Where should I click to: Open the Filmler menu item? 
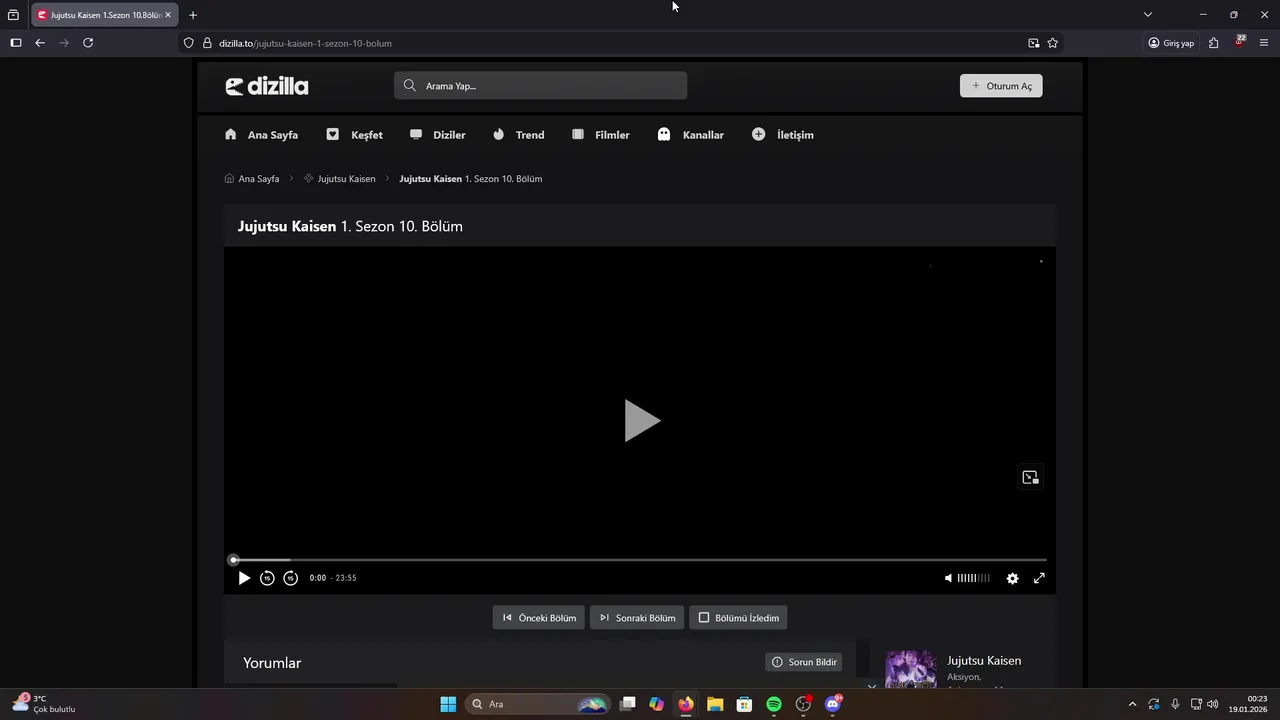coord(600,135)
